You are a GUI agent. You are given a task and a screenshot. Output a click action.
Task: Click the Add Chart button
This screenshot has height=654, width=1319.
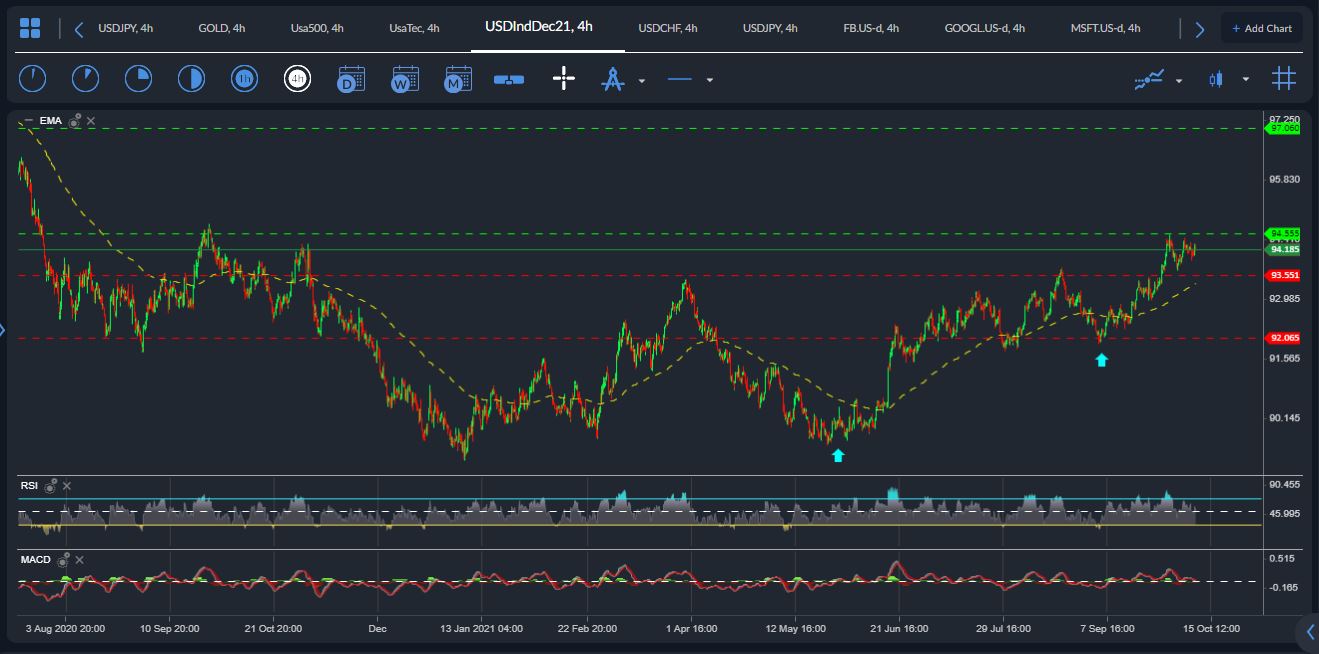click(x=1262, y=28)
